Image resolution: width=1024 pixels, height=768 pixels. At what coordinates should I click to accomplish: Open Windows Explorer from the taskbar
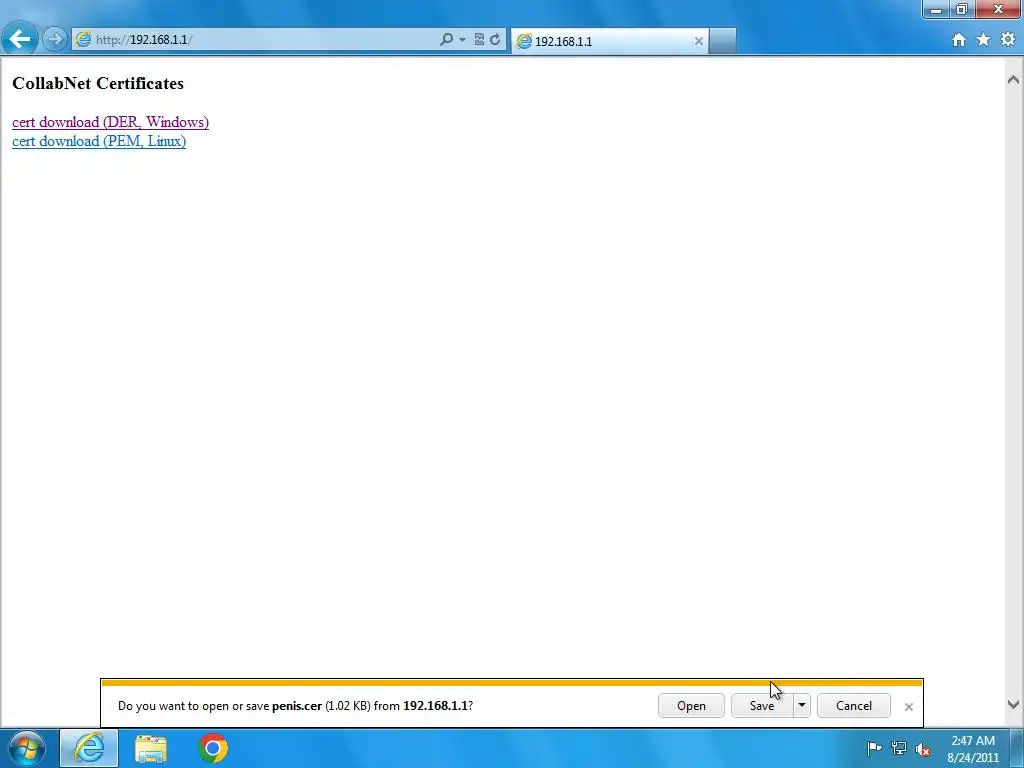click(x=151, y=748)
